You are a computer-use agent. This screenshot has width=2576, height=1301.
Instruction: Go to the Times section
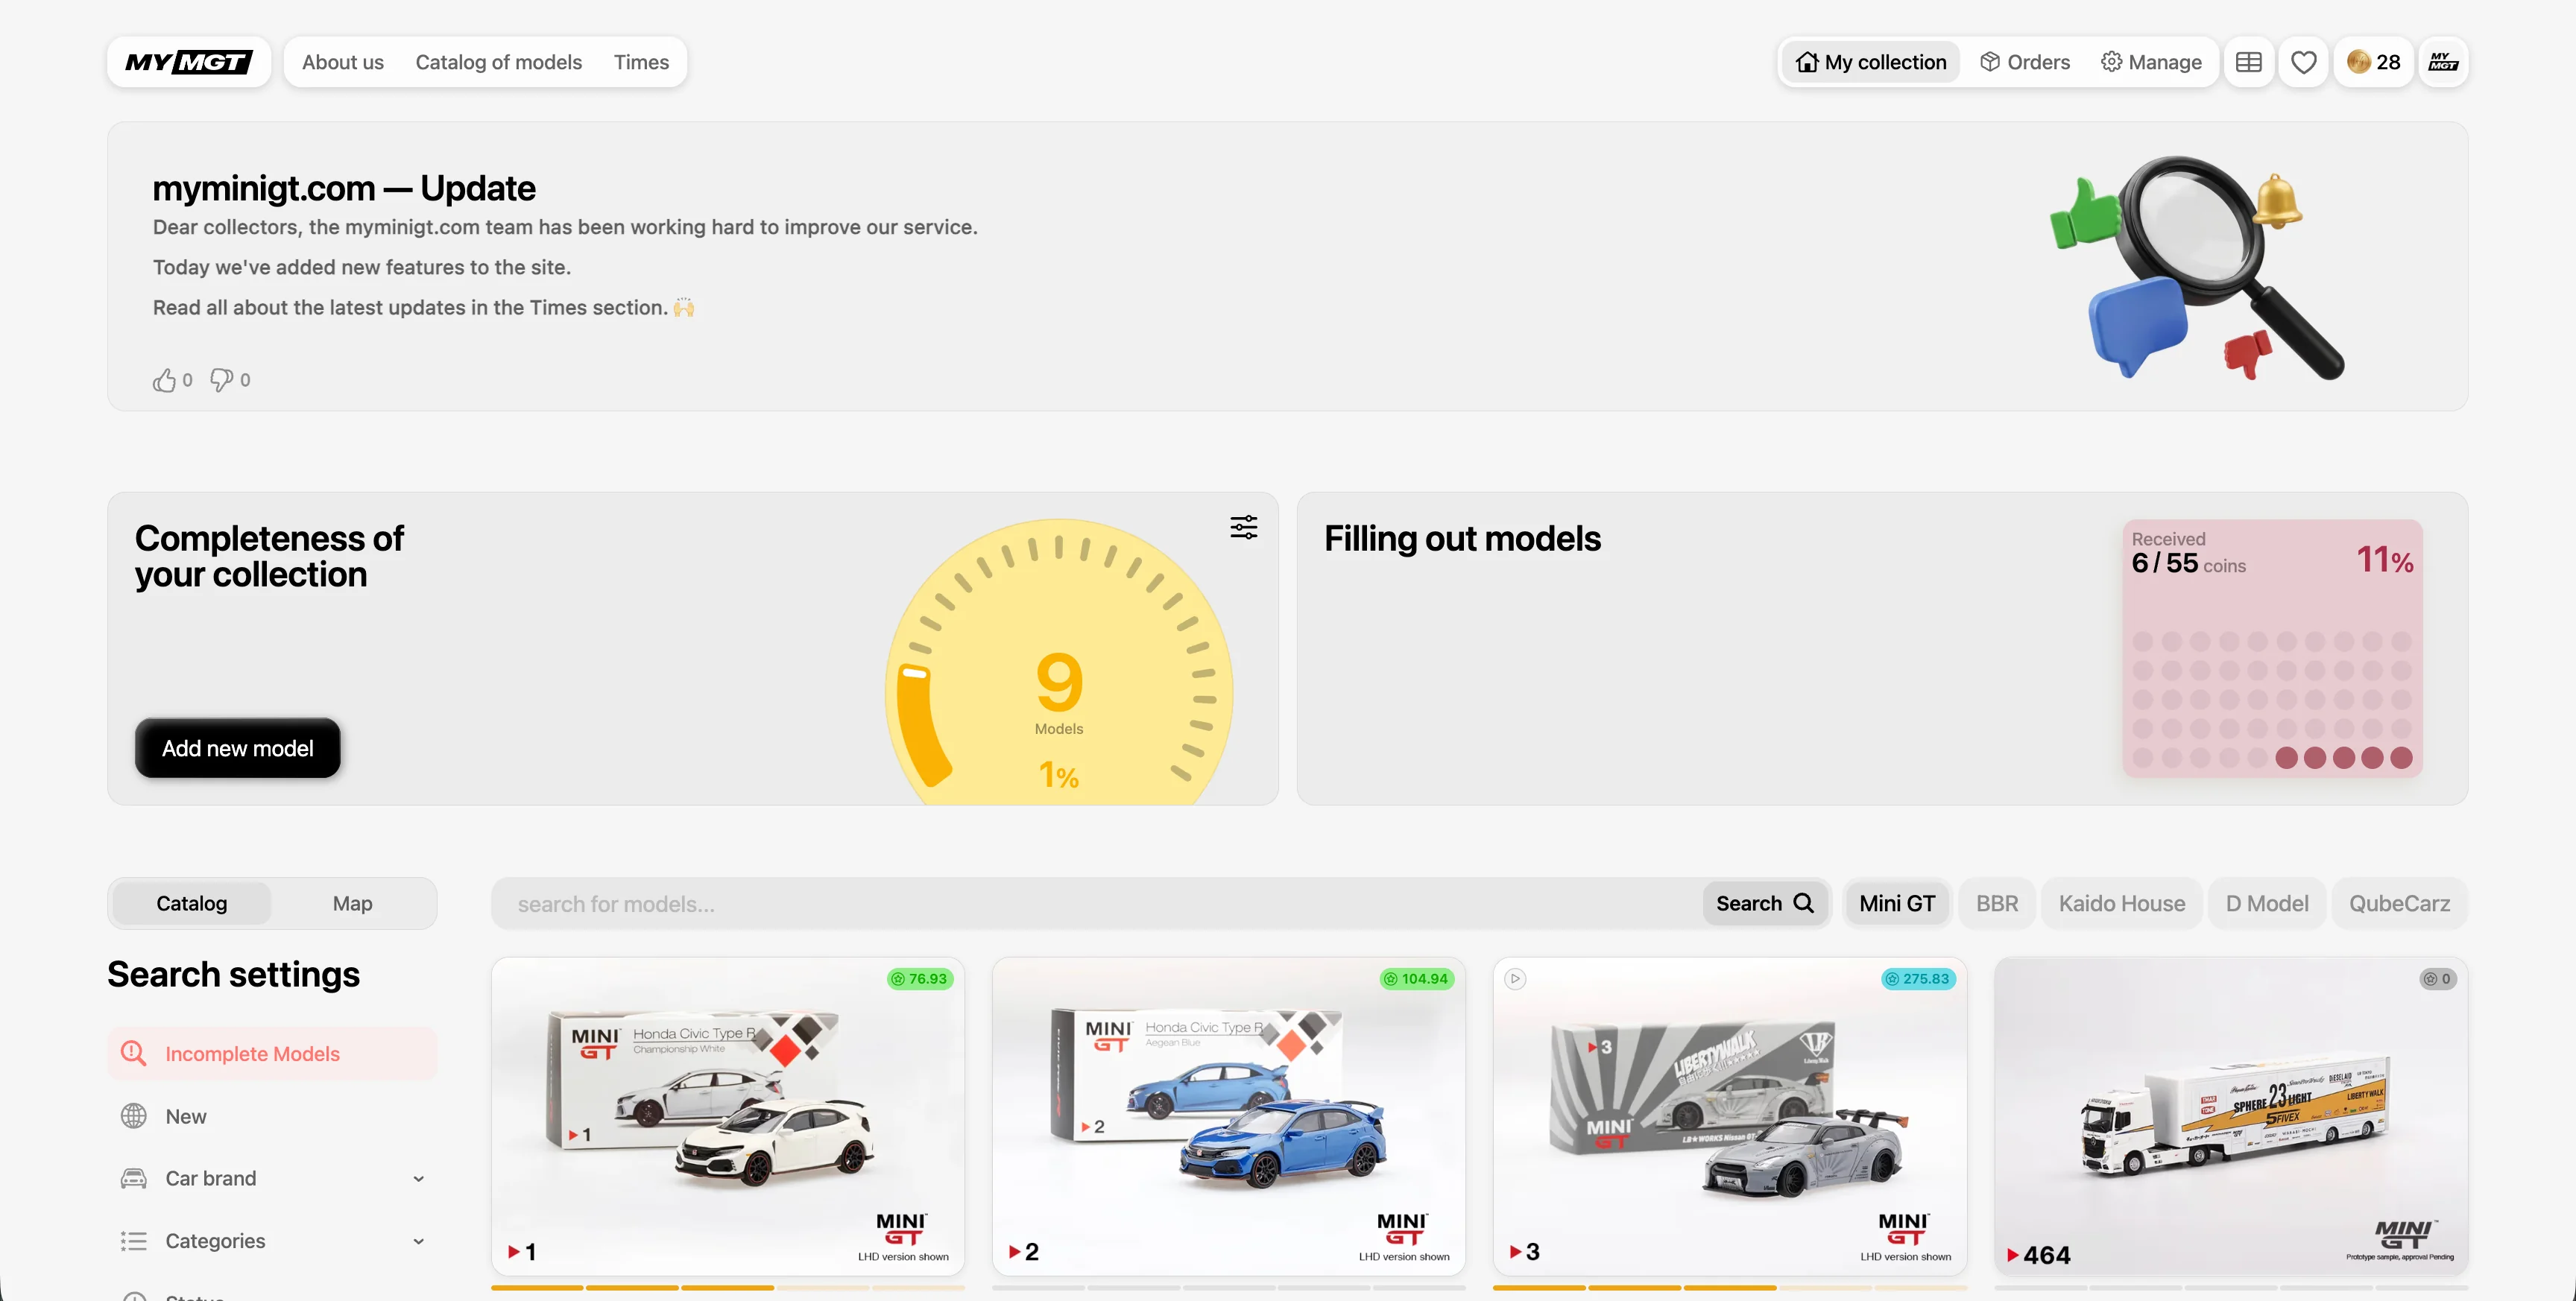click(641, 62)
